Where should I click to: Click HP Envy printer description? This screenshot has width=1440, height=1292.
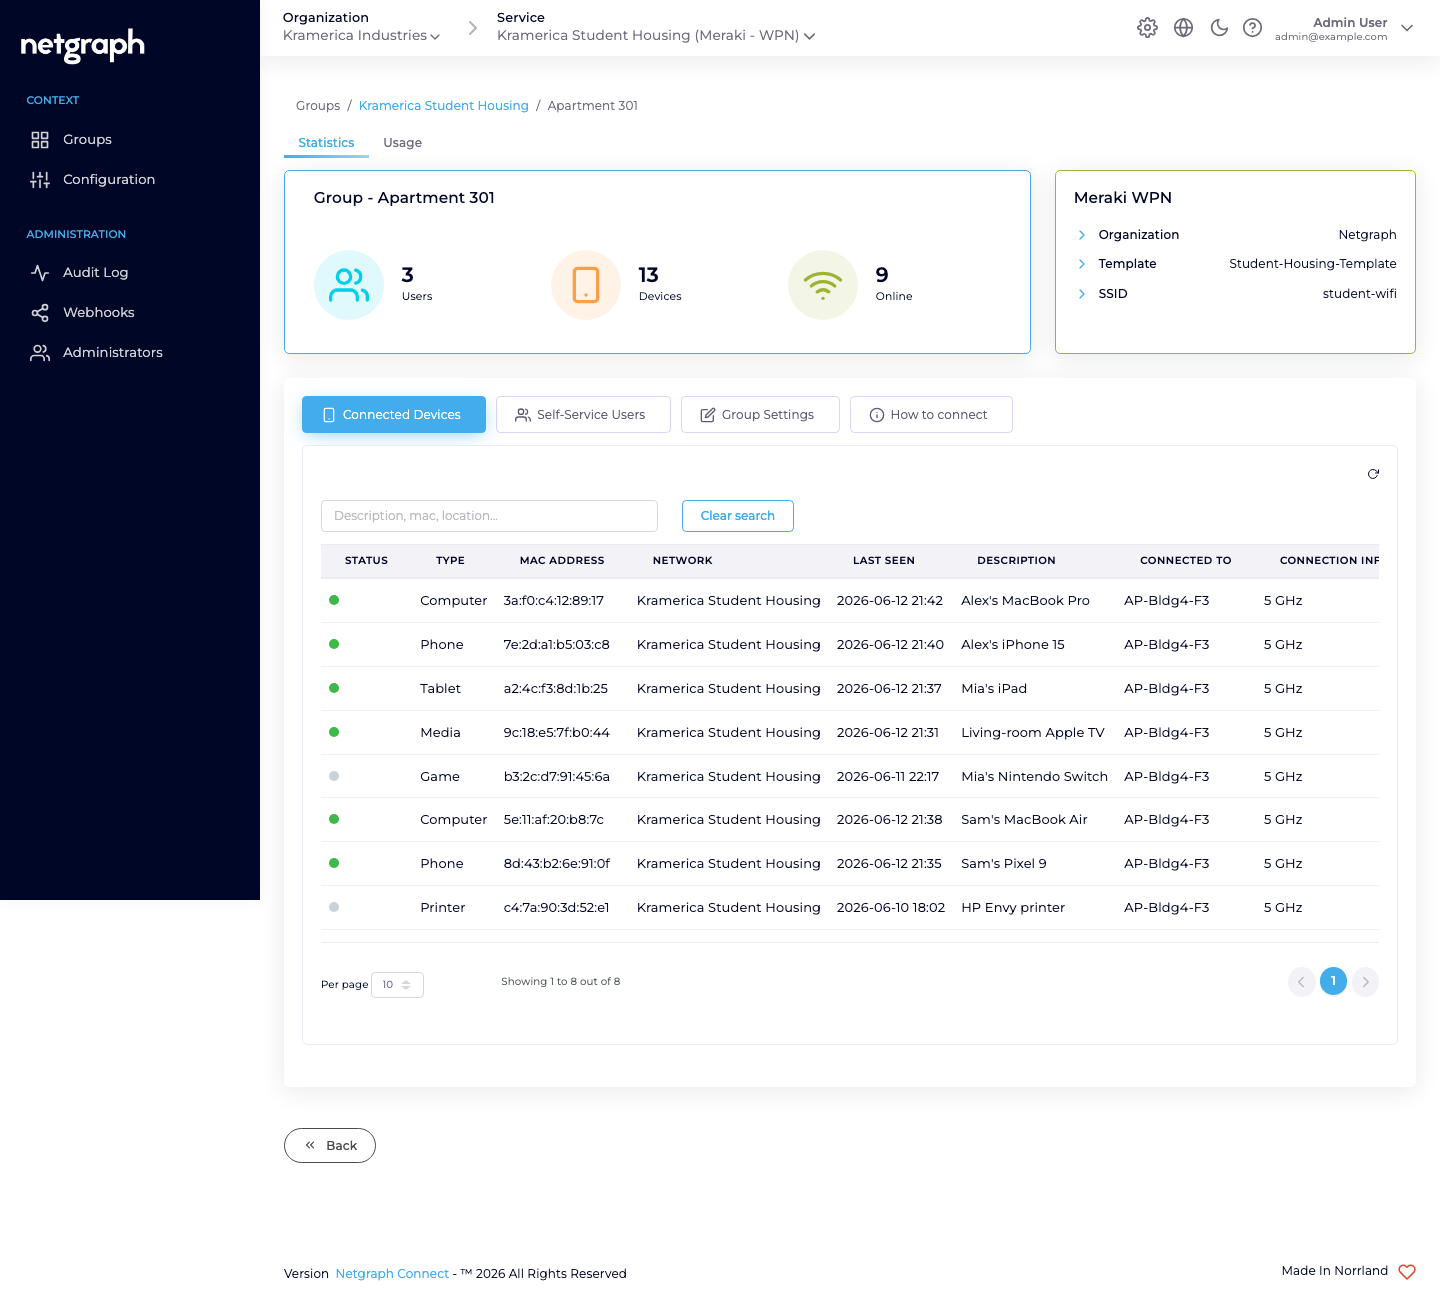pyautogui.click(x=1013, y=908)
